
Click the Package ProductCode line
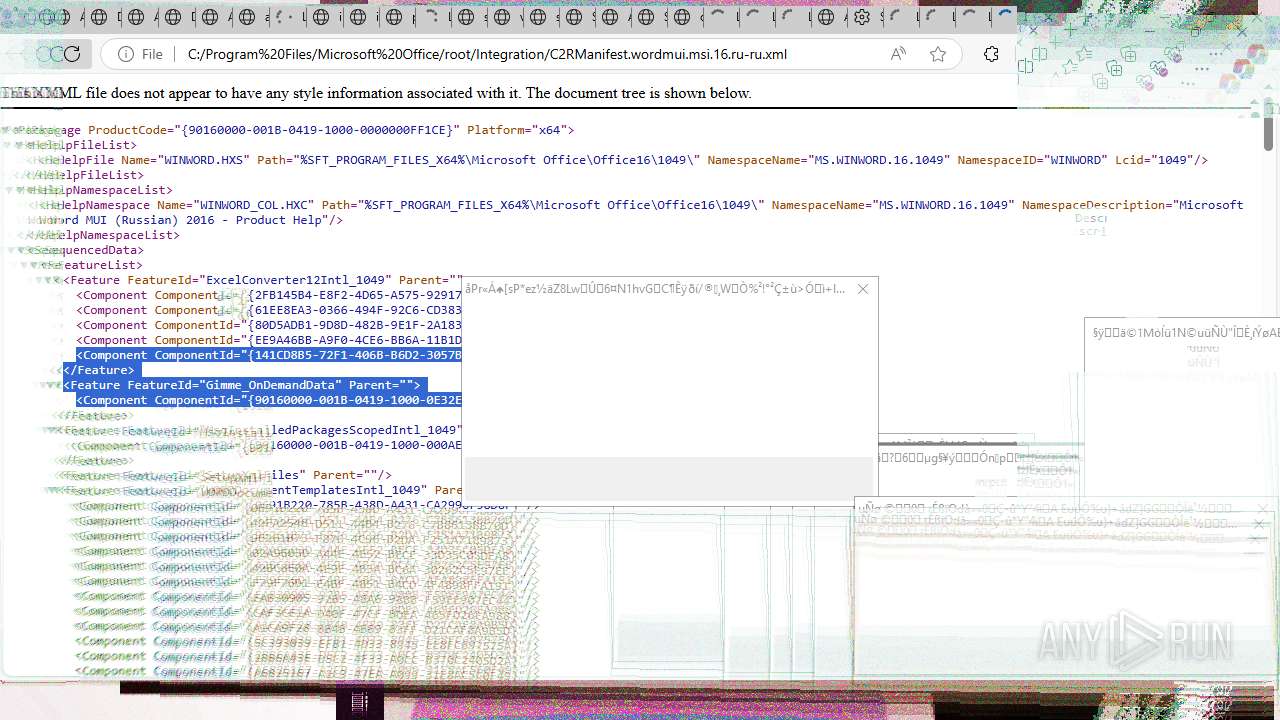pos(295,130)
